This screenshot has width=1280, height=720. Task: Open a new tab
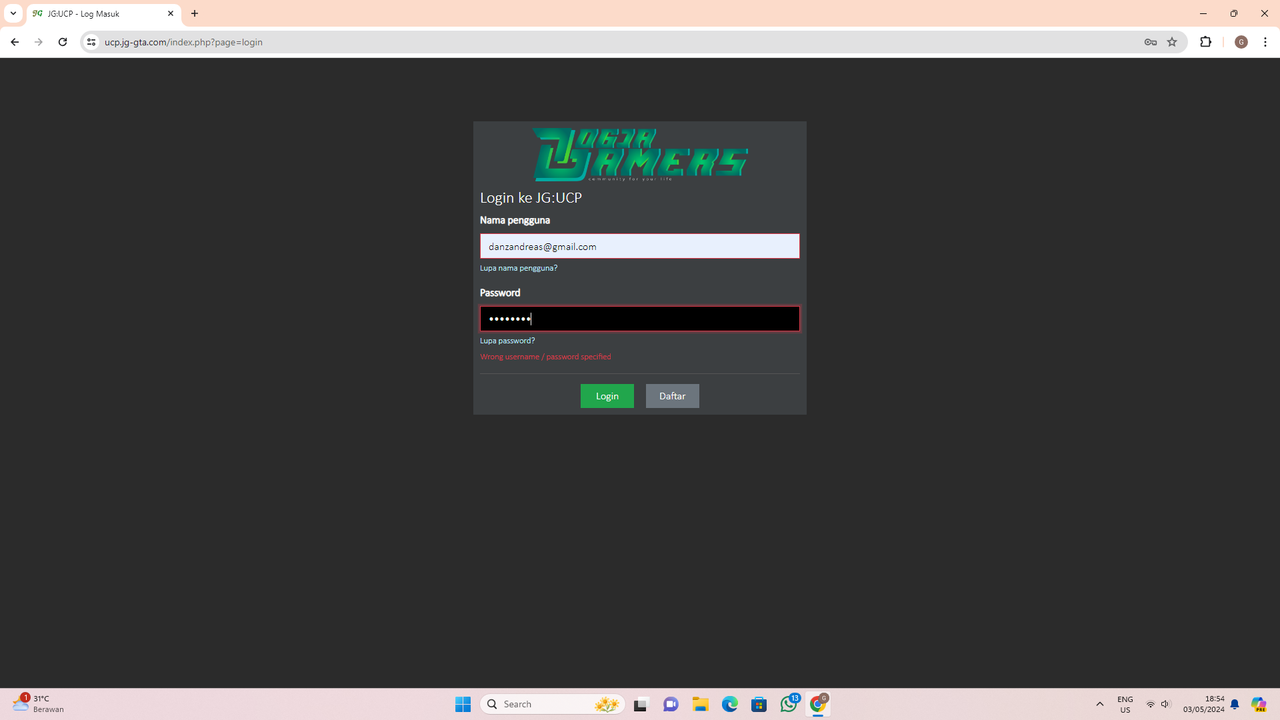[x=194, y=14]
